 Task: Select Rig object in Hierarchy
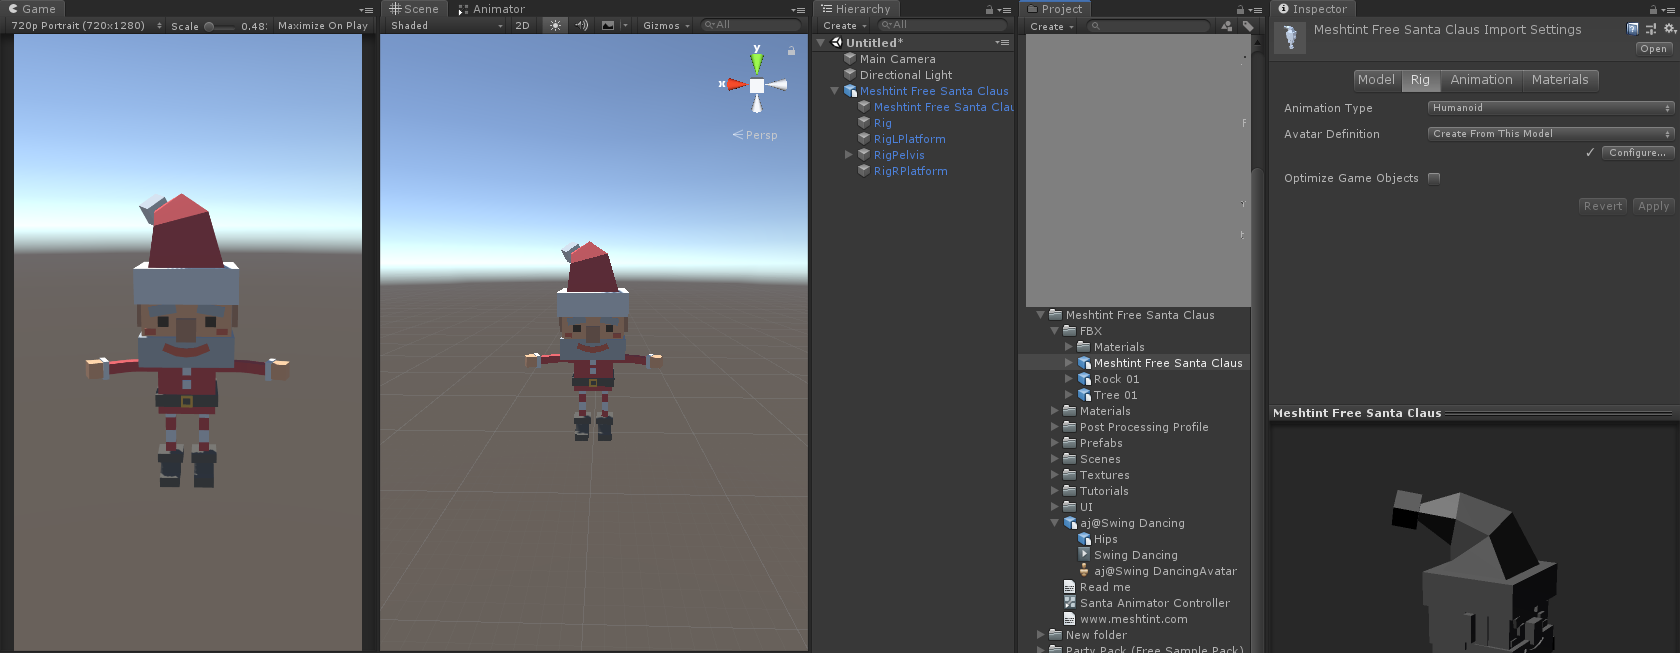[882, 123]
